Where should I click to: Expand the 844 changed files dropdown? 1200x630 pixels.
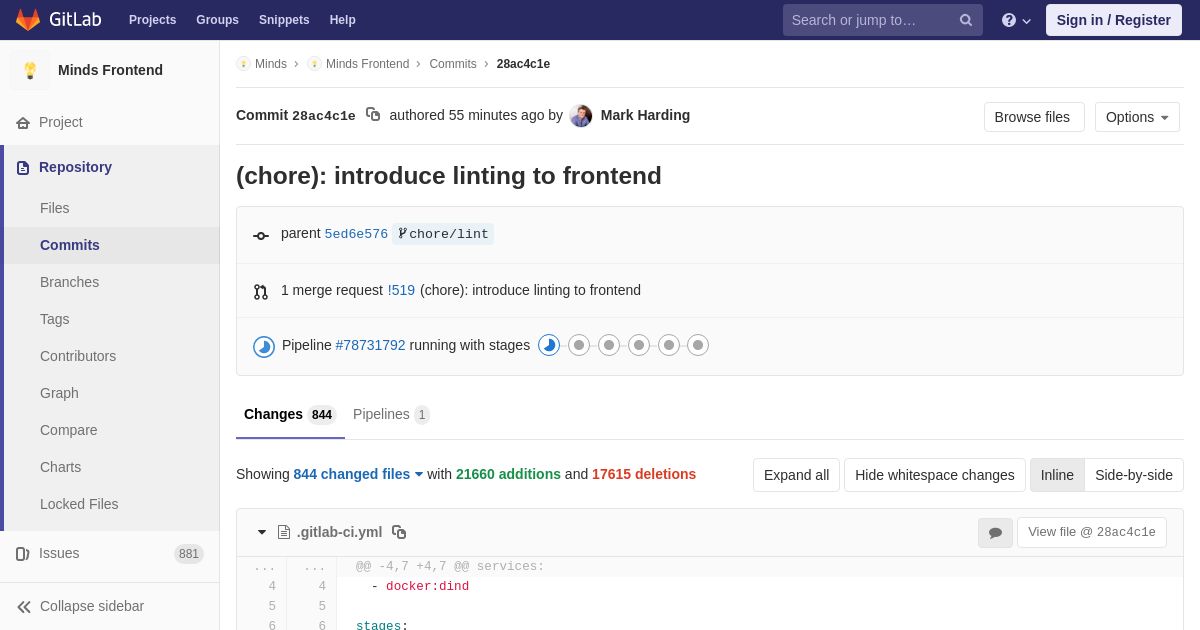click(358, 474)
